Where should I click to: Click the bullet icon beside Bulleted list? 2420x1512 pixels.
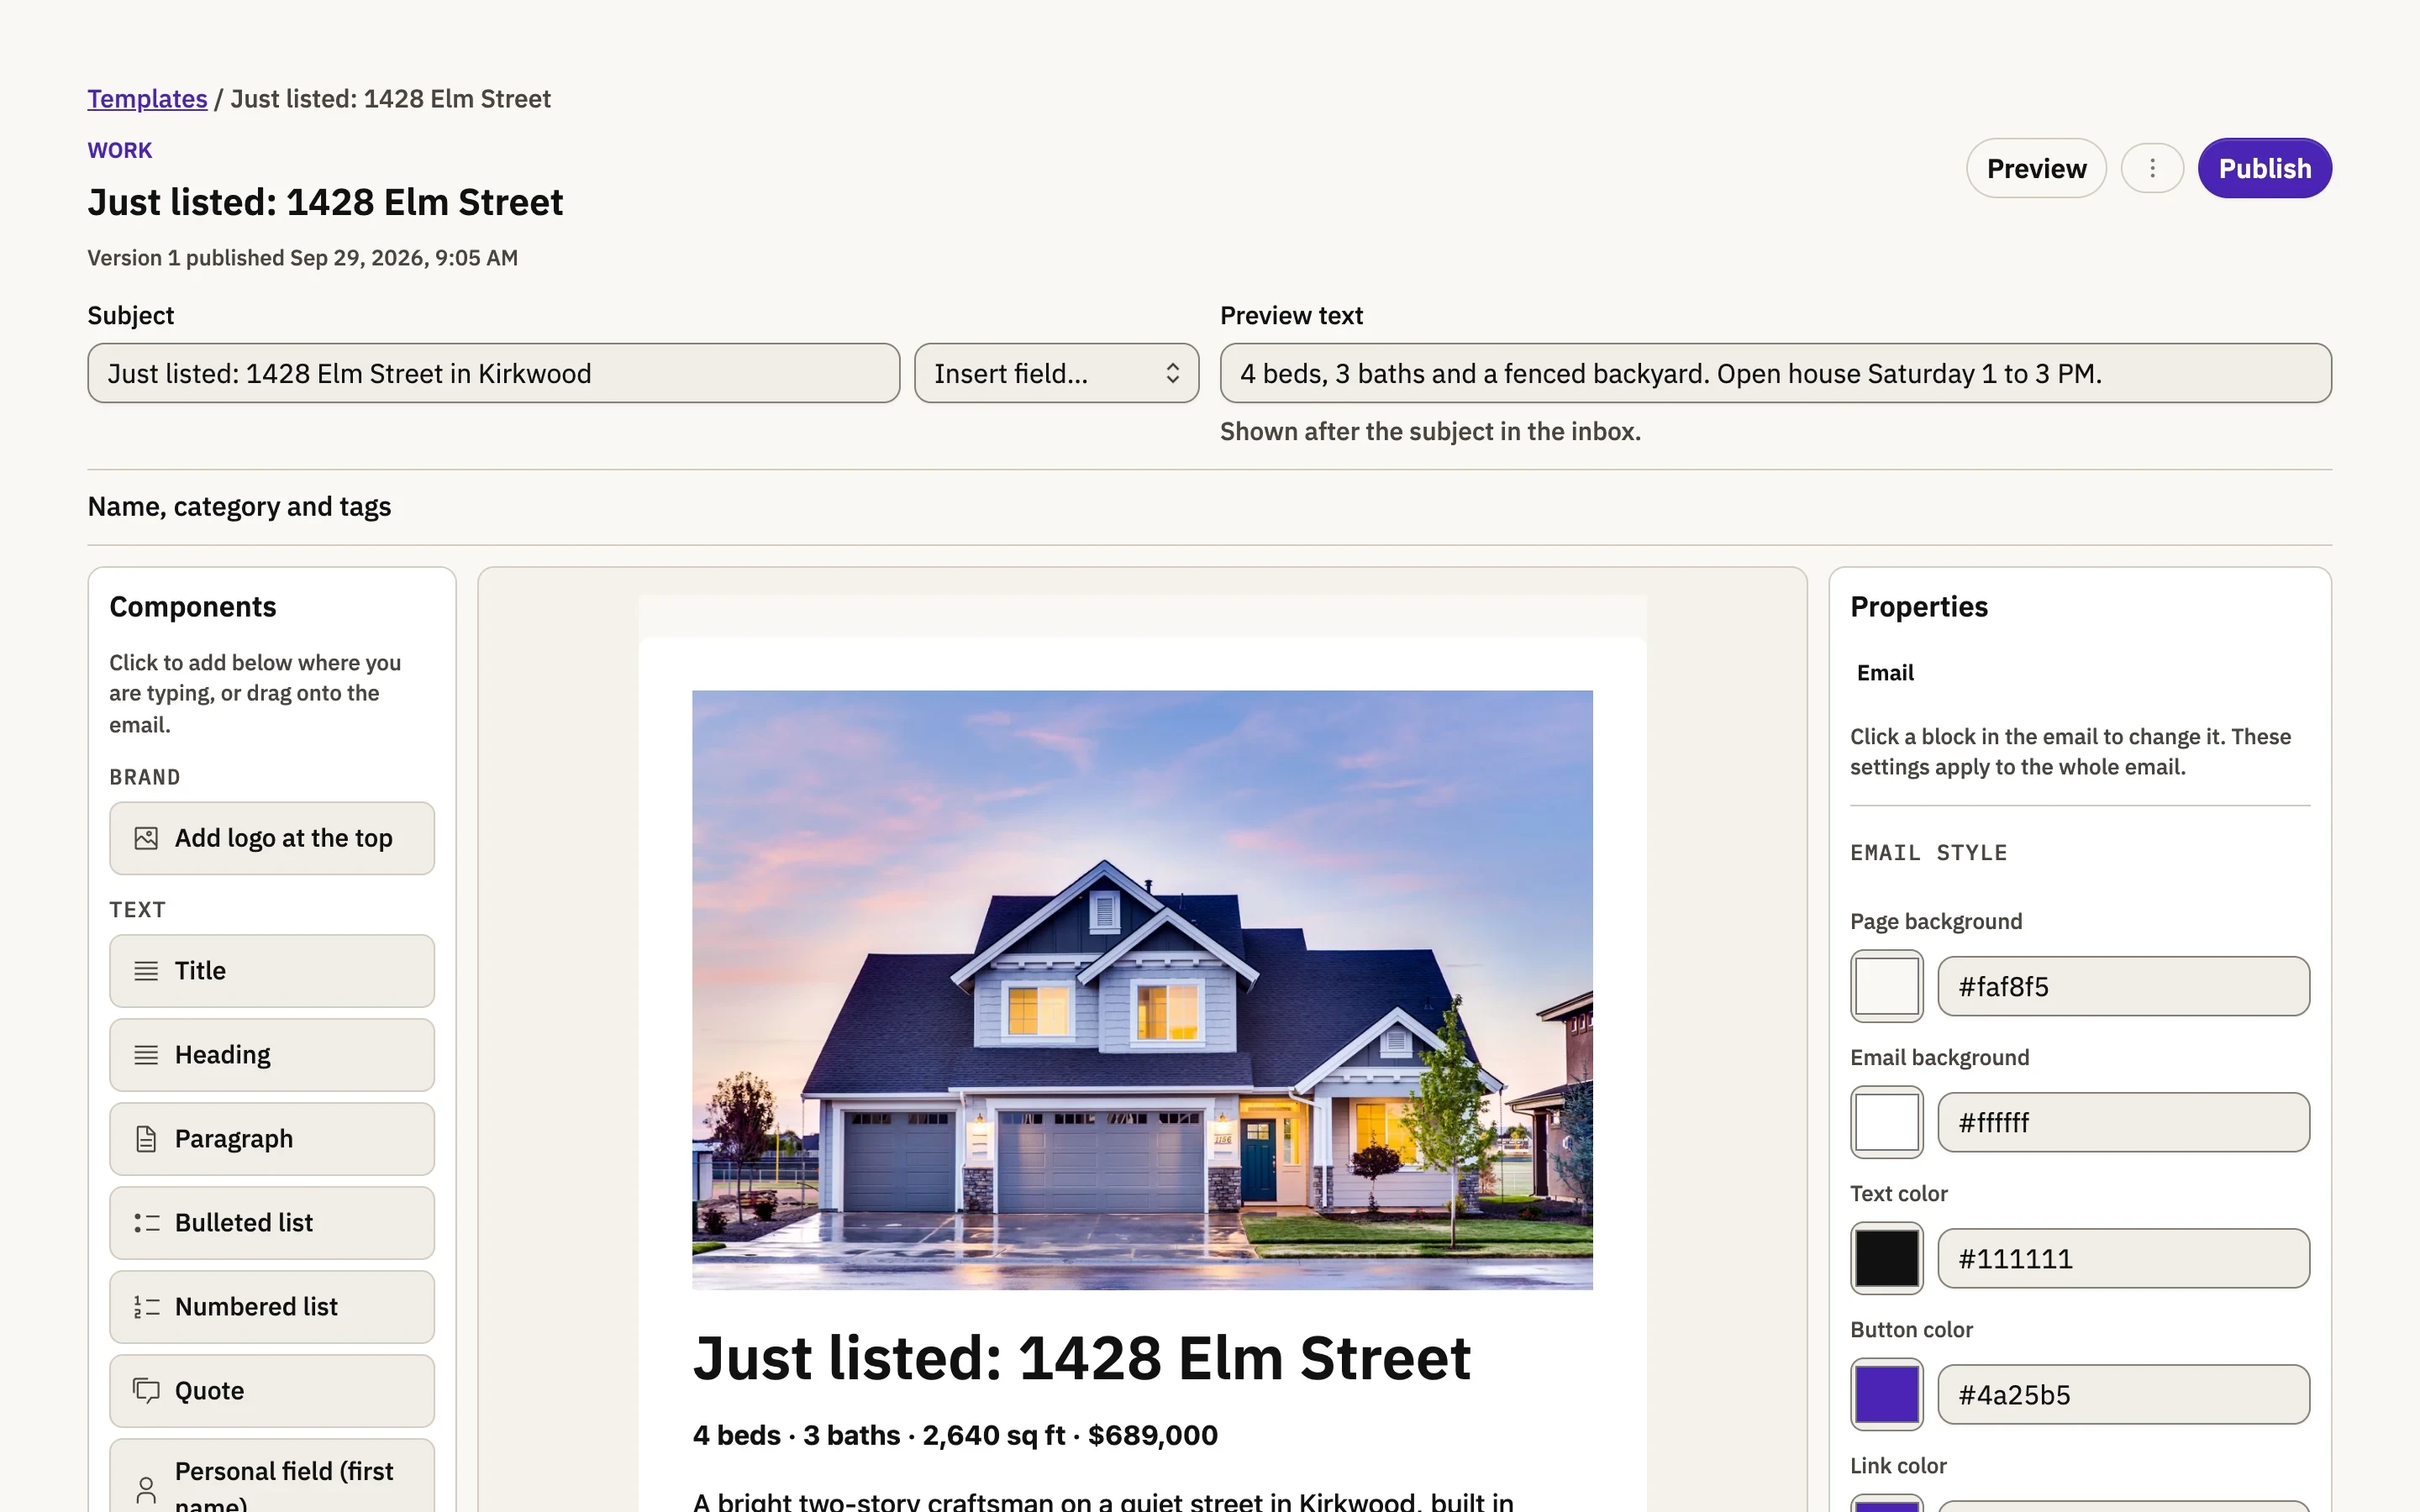(x=146, y=1223)
